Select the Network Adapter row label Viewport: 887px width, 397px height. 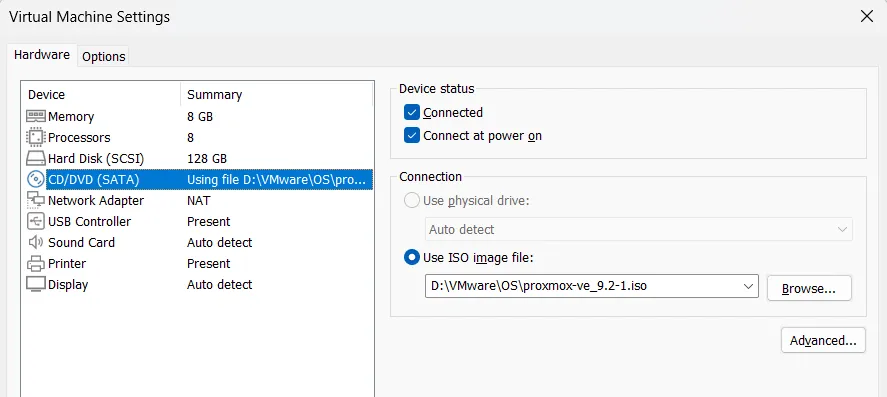[96, 201]
